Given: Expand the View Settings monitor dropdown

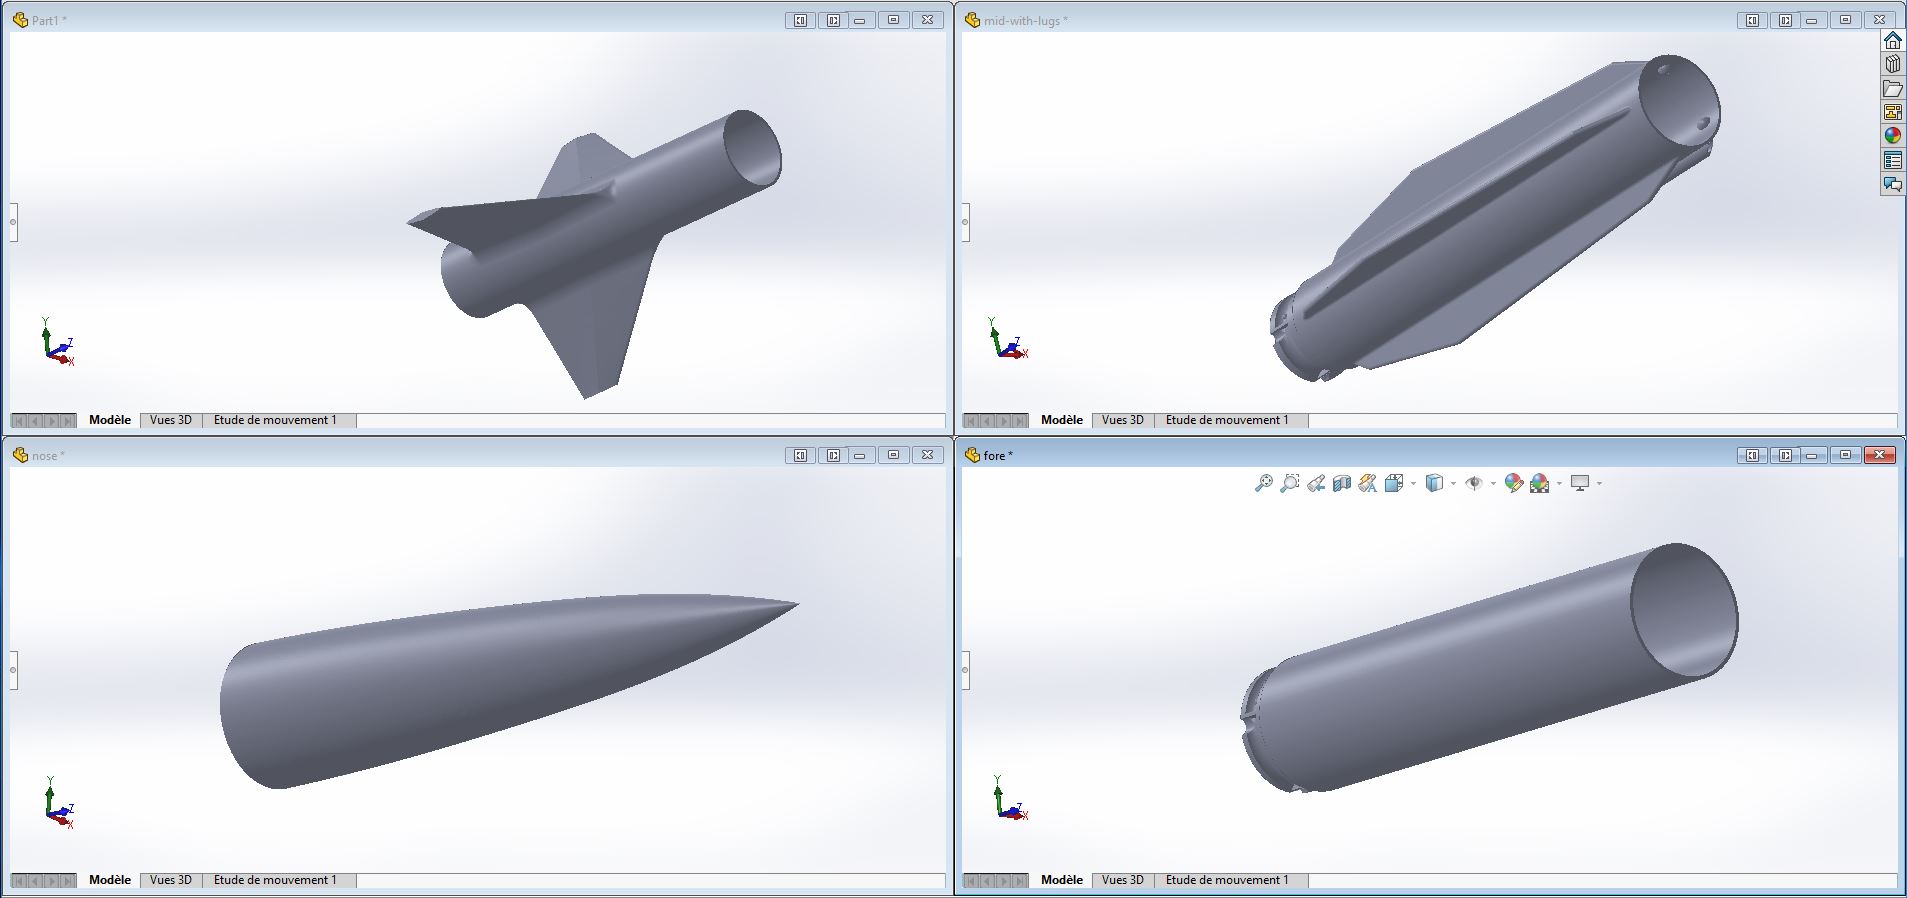Looking at the screenshot, I should click(1599, 484).
